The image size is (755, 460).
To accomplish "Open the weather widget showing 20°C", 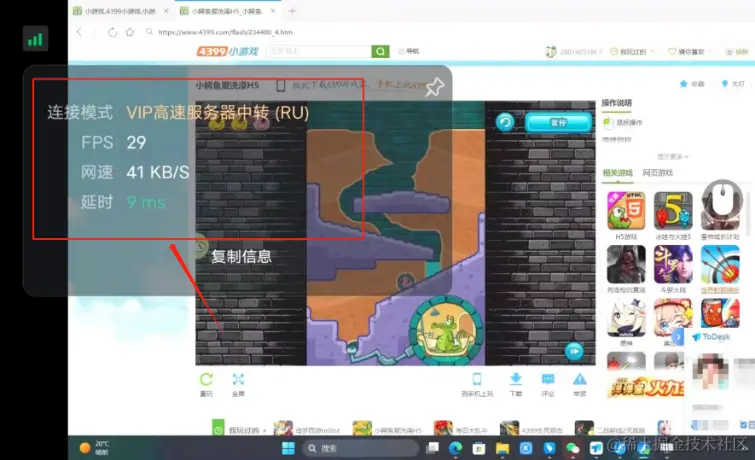I will 94,448.
